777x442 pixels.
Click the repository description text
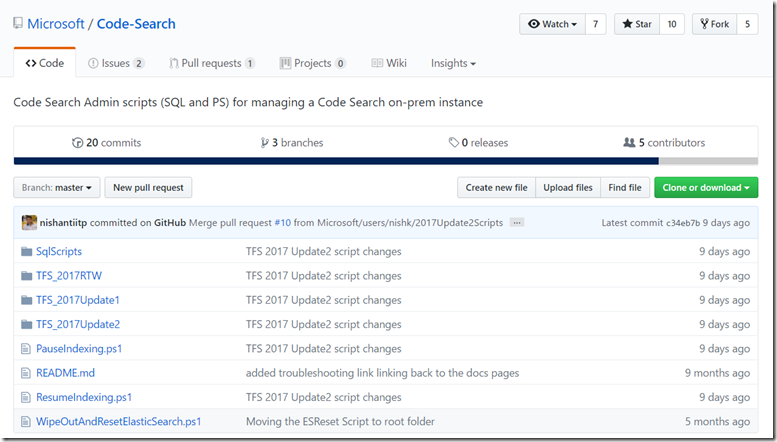coord(248,103)
